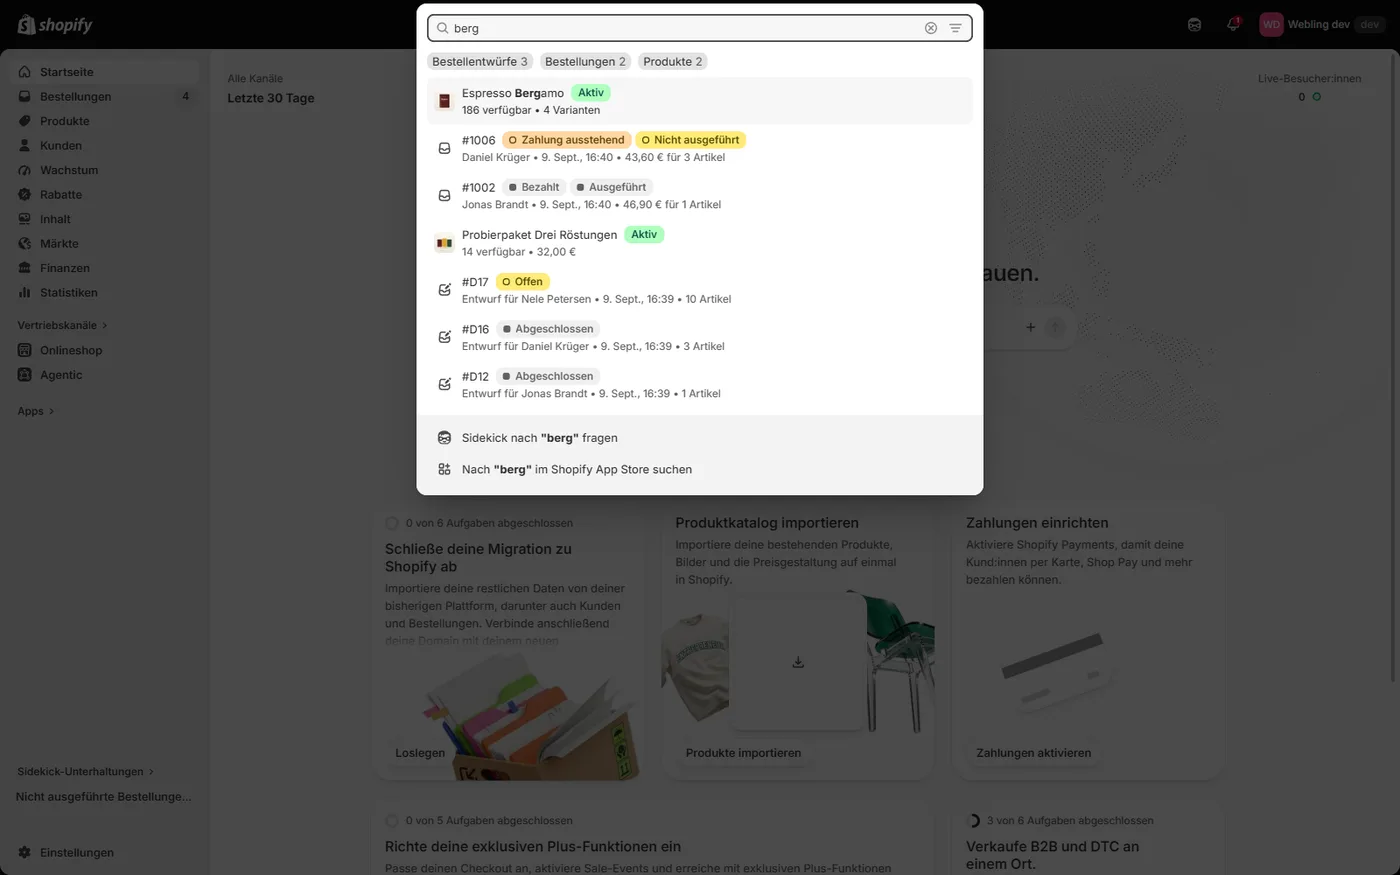The width and height of the screenshot is (1400, 875).
Task: Expand the Apps section
Action: click(36, 411)
